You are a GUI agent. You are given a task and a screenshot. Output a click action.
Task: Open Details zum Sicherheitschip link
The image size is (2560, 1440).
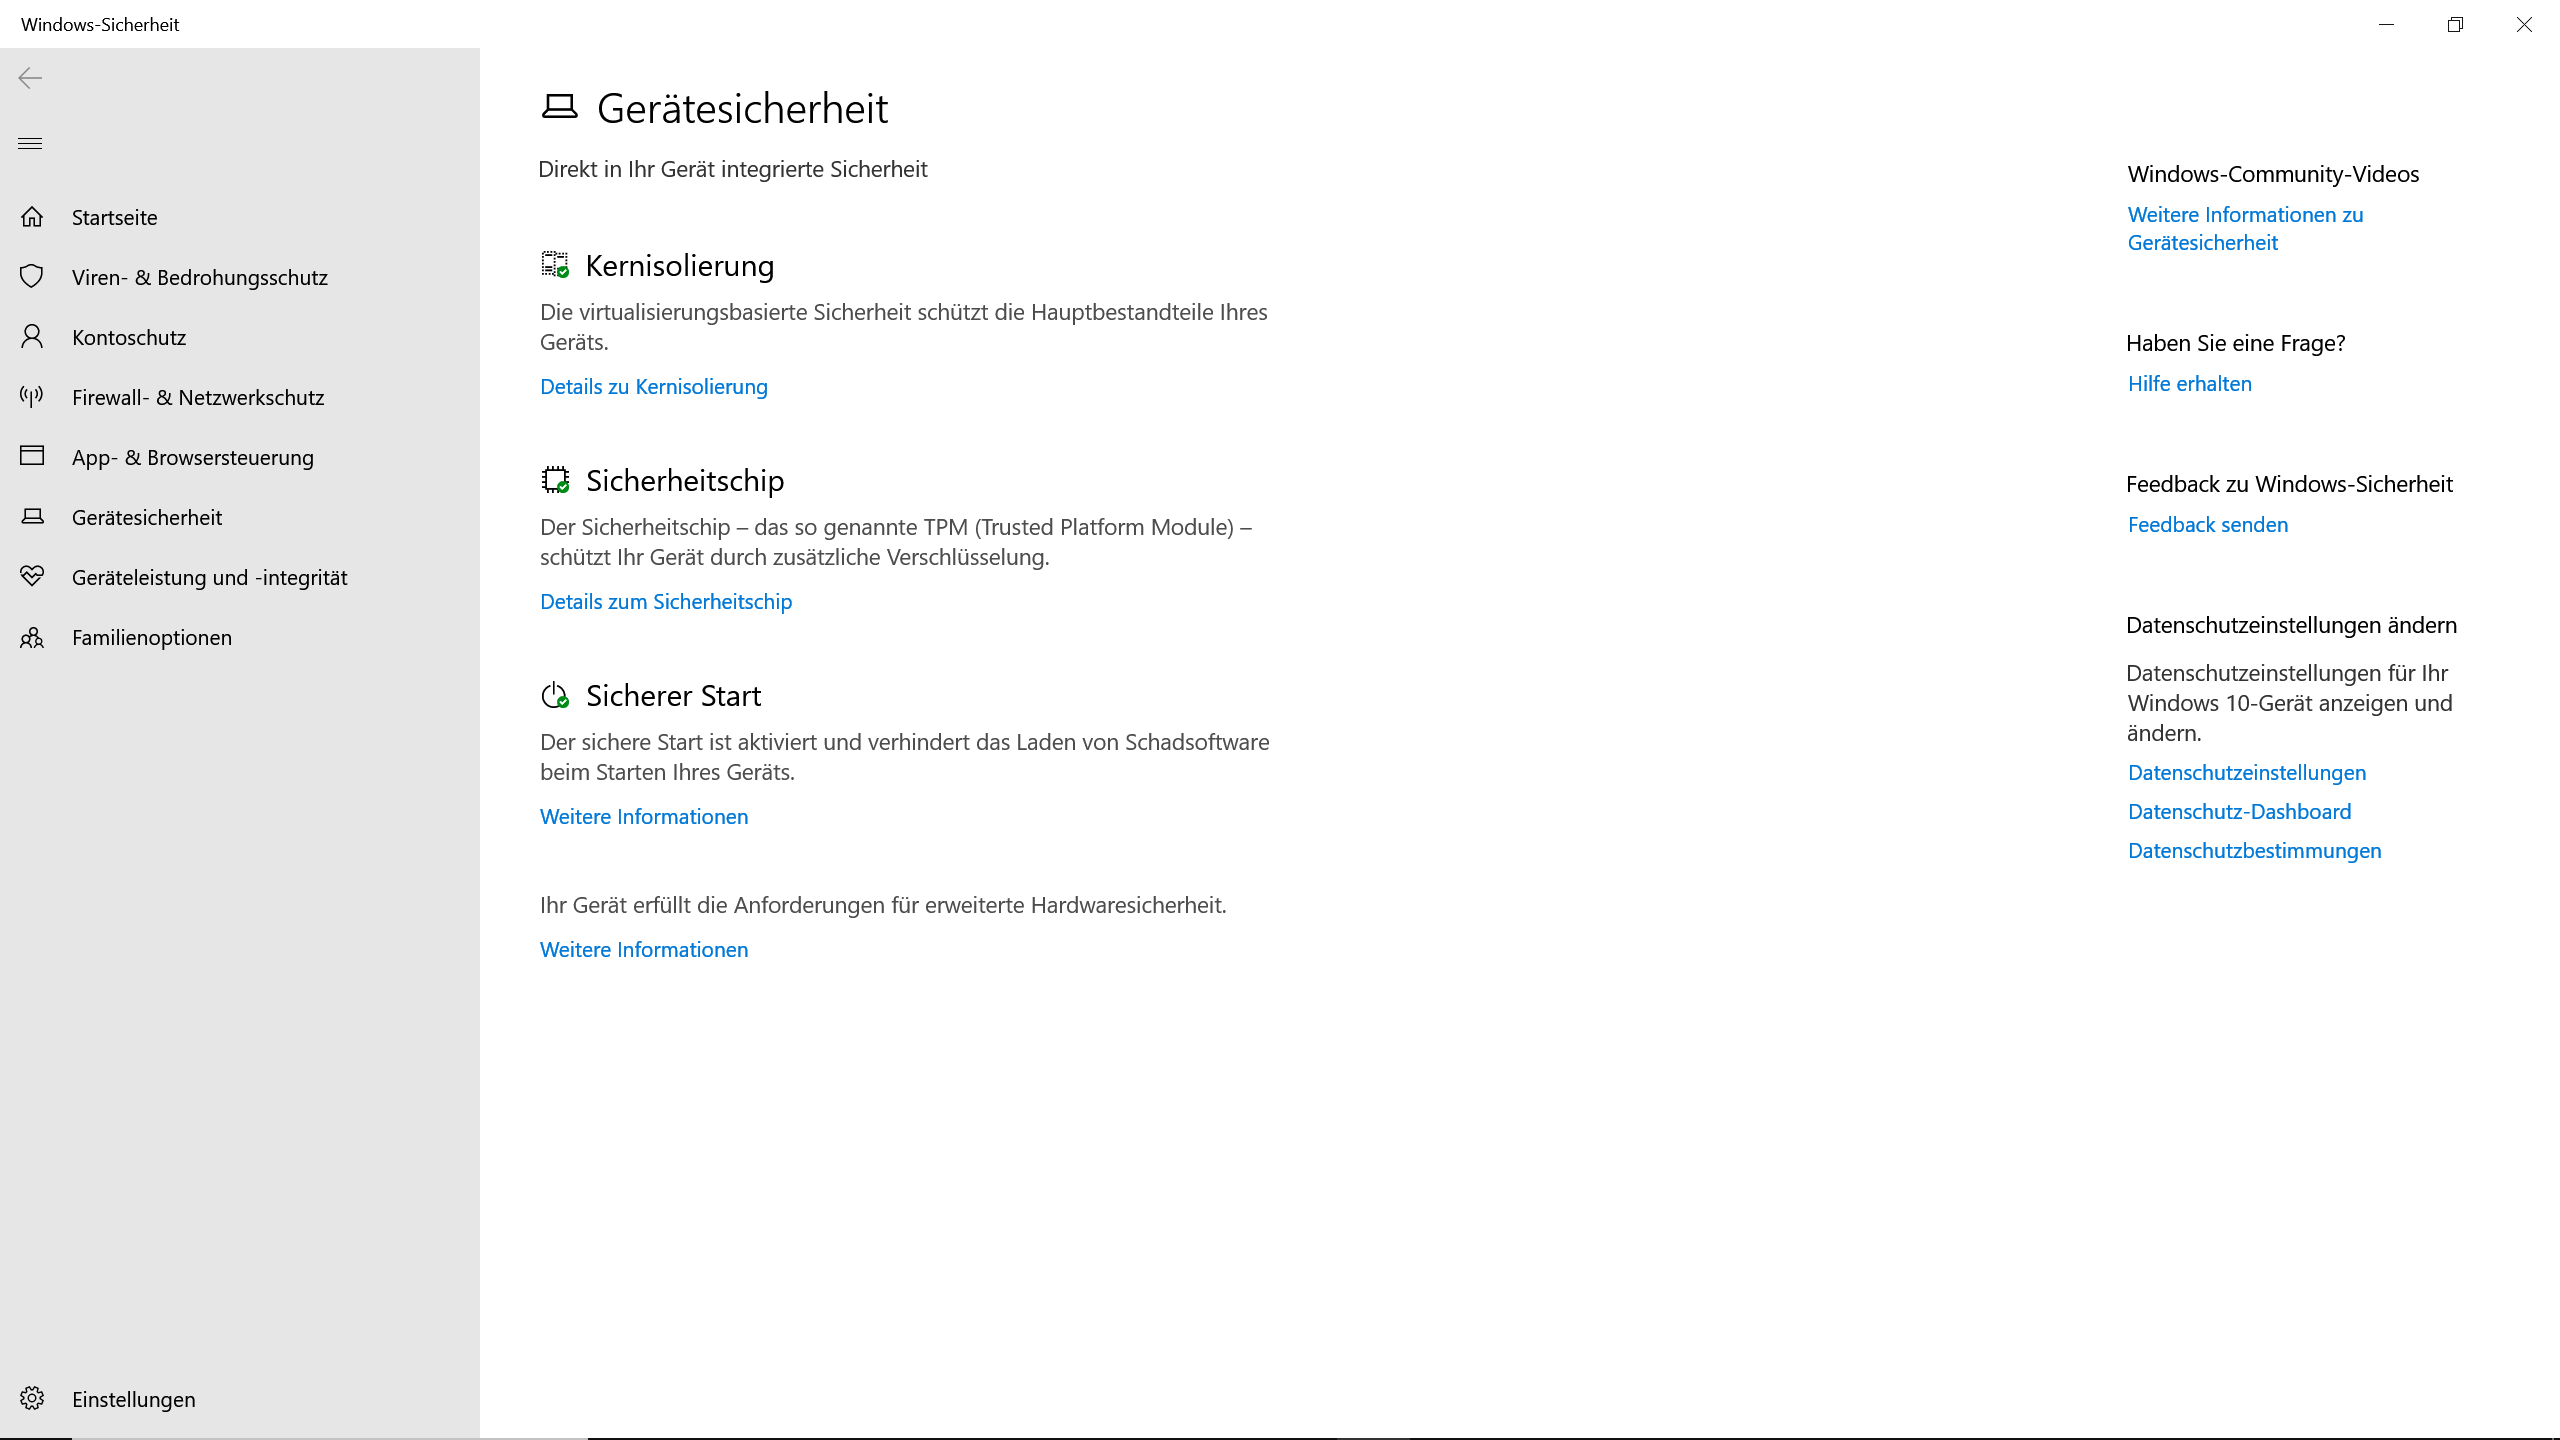click(665, 602)
